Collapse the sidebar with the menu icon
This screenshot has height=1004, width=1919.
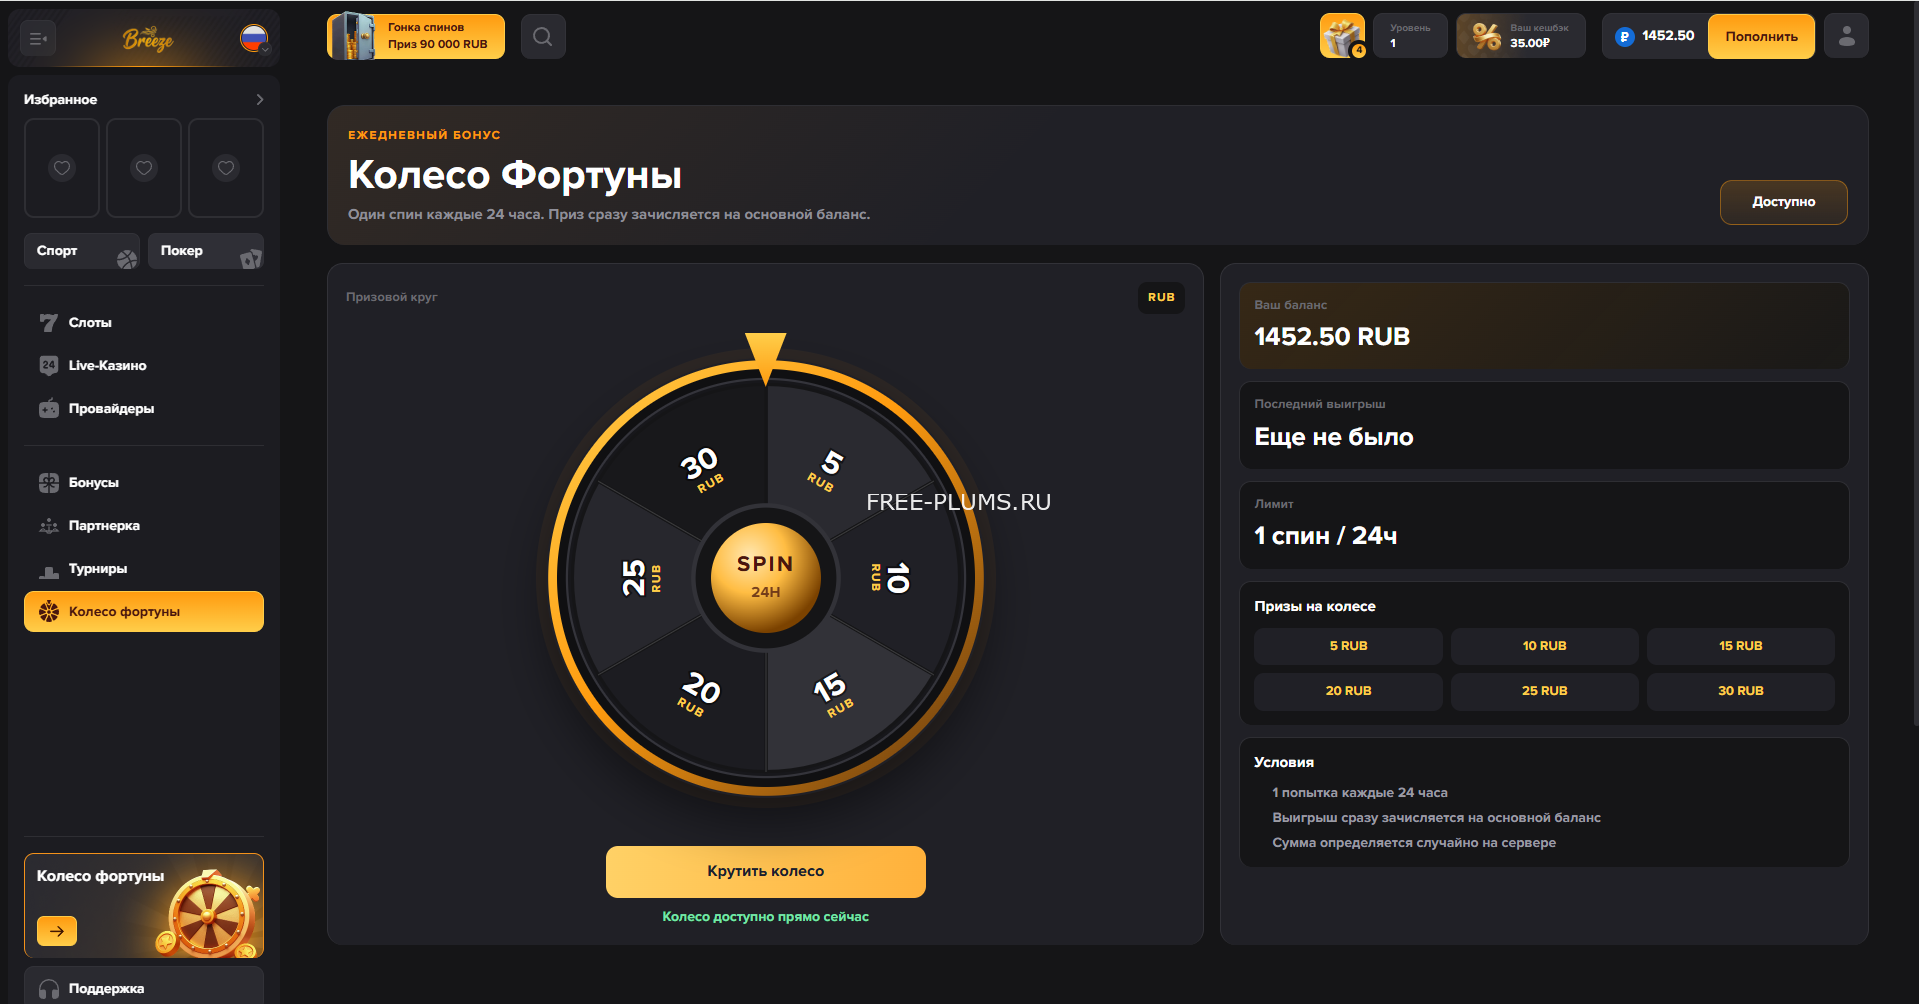coord(38,39)
